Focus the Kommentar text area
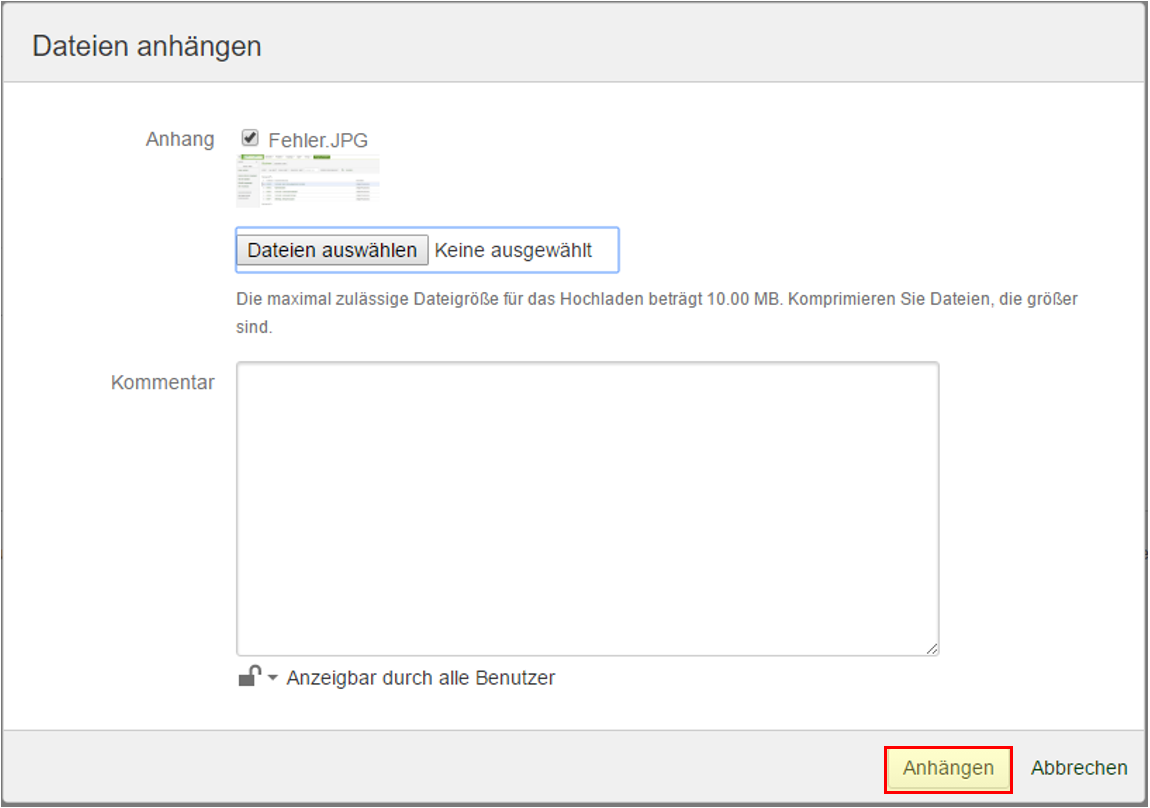The width and height of the screenshot is (1150, 808). (587, 508)
